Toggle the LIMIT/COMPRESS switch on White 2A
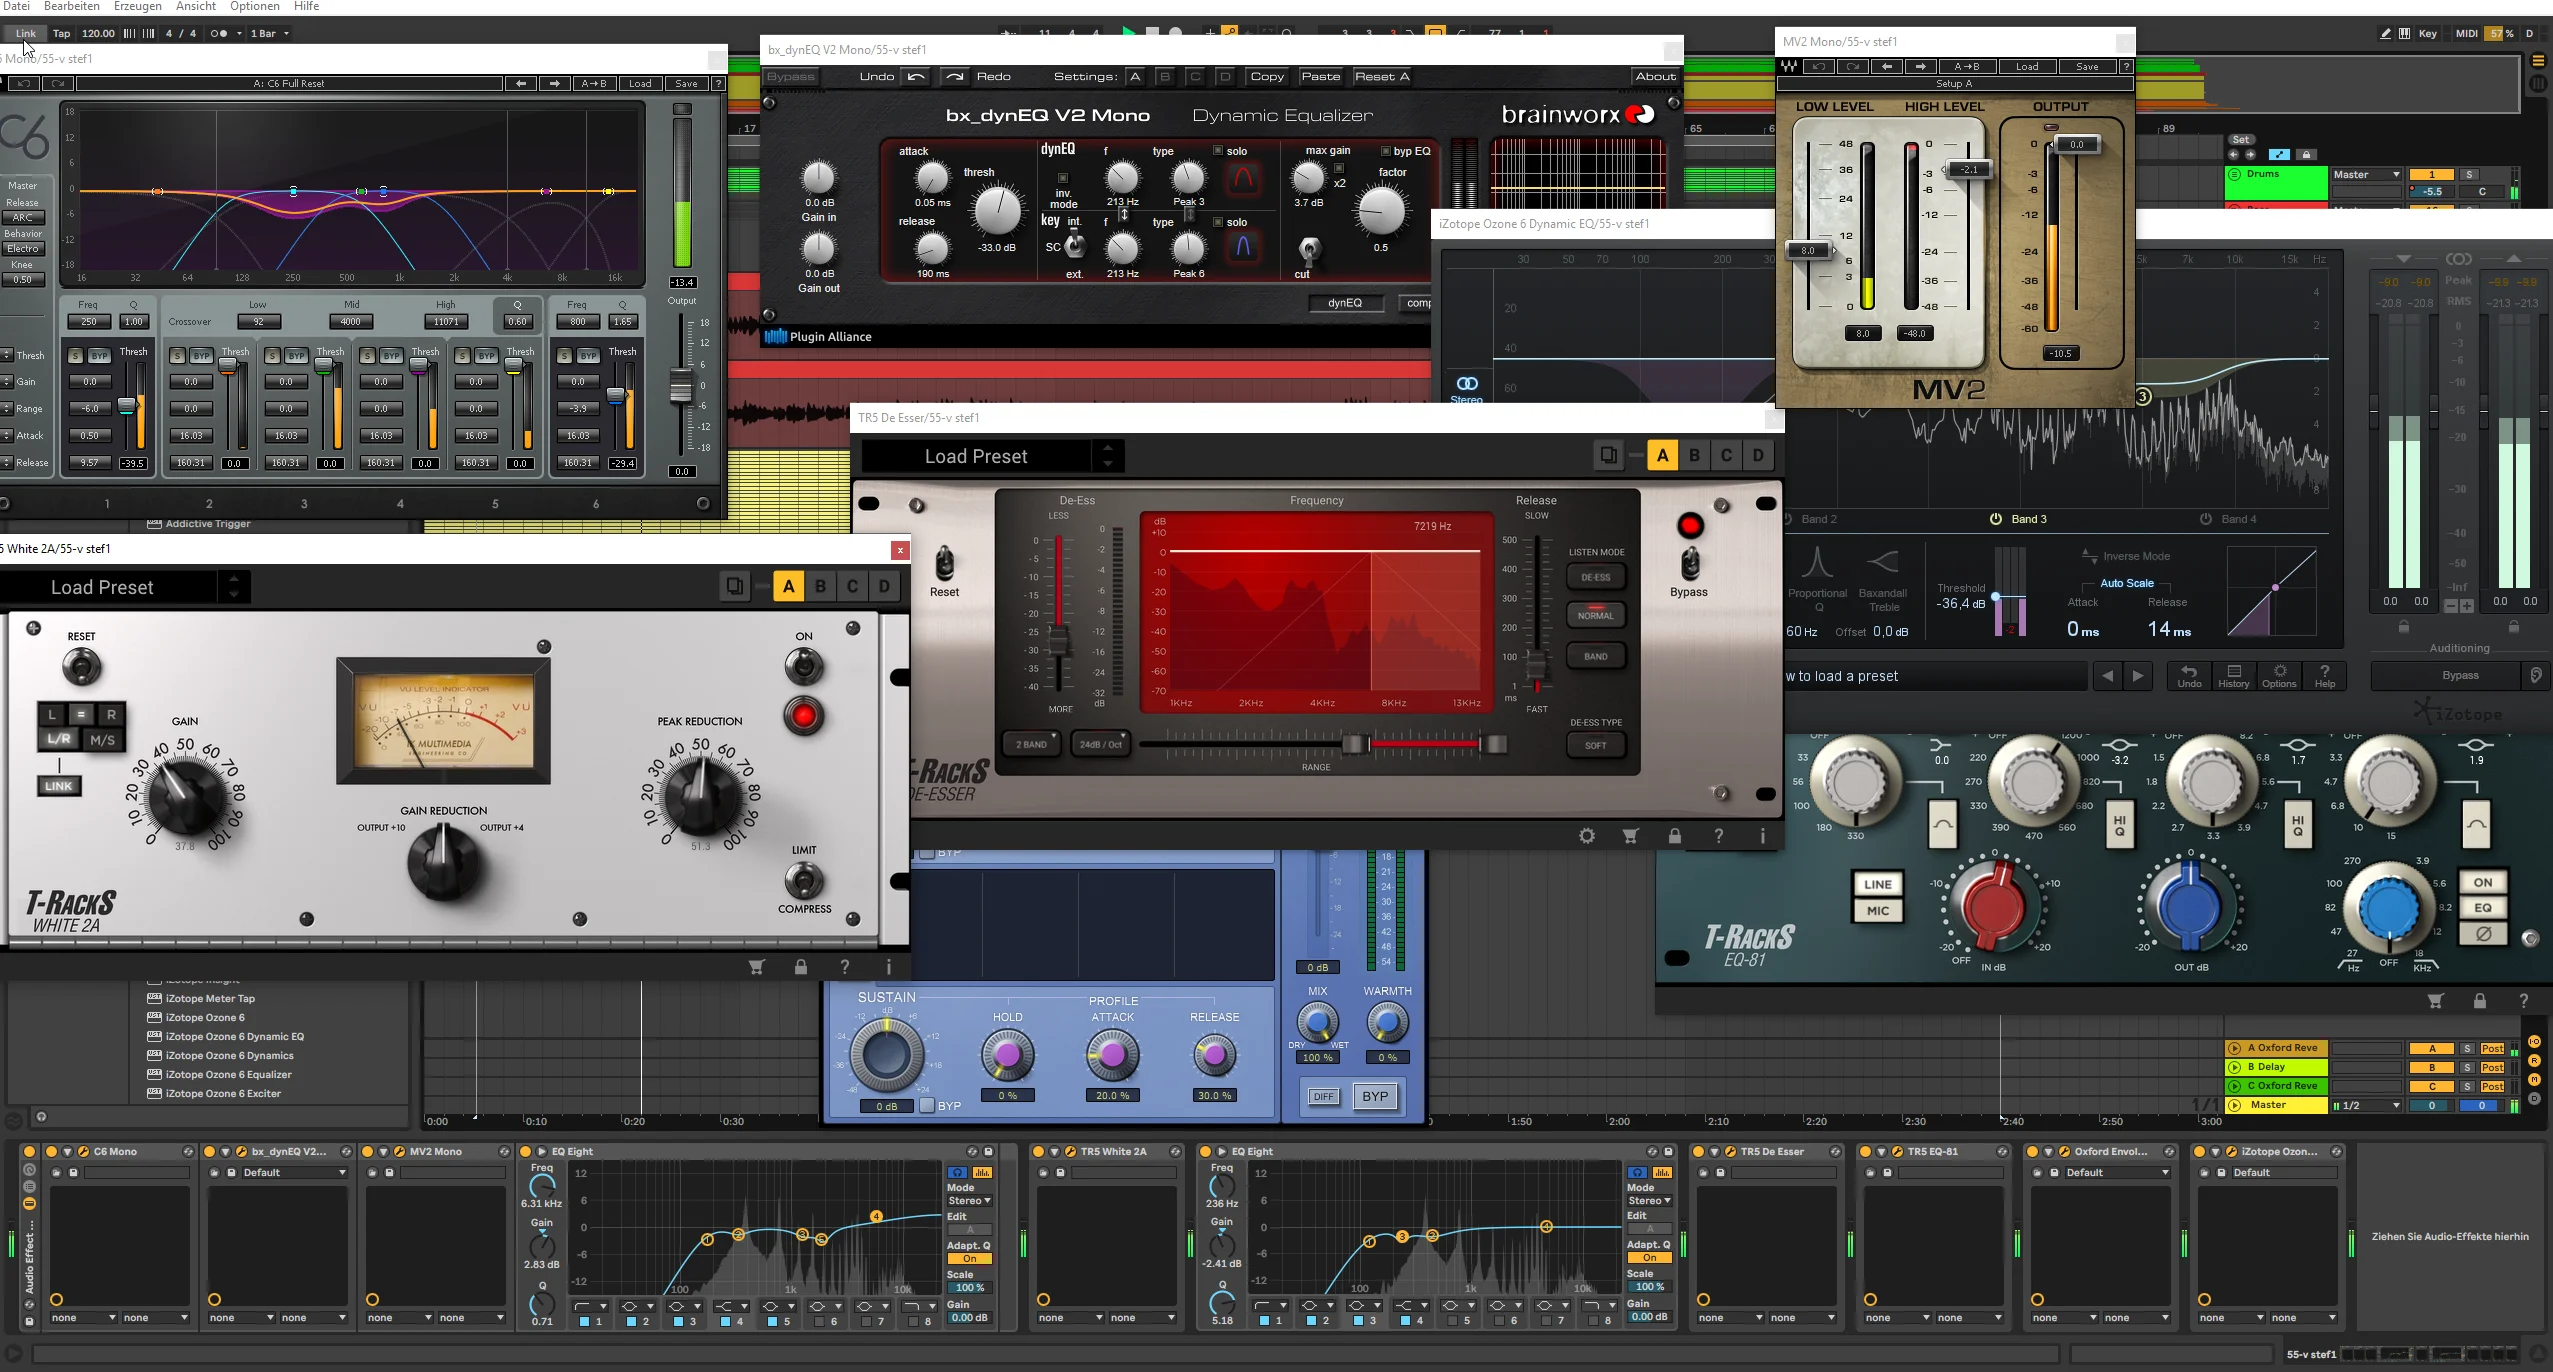This screenshot has width=2553, height=1372. (803, 880)
